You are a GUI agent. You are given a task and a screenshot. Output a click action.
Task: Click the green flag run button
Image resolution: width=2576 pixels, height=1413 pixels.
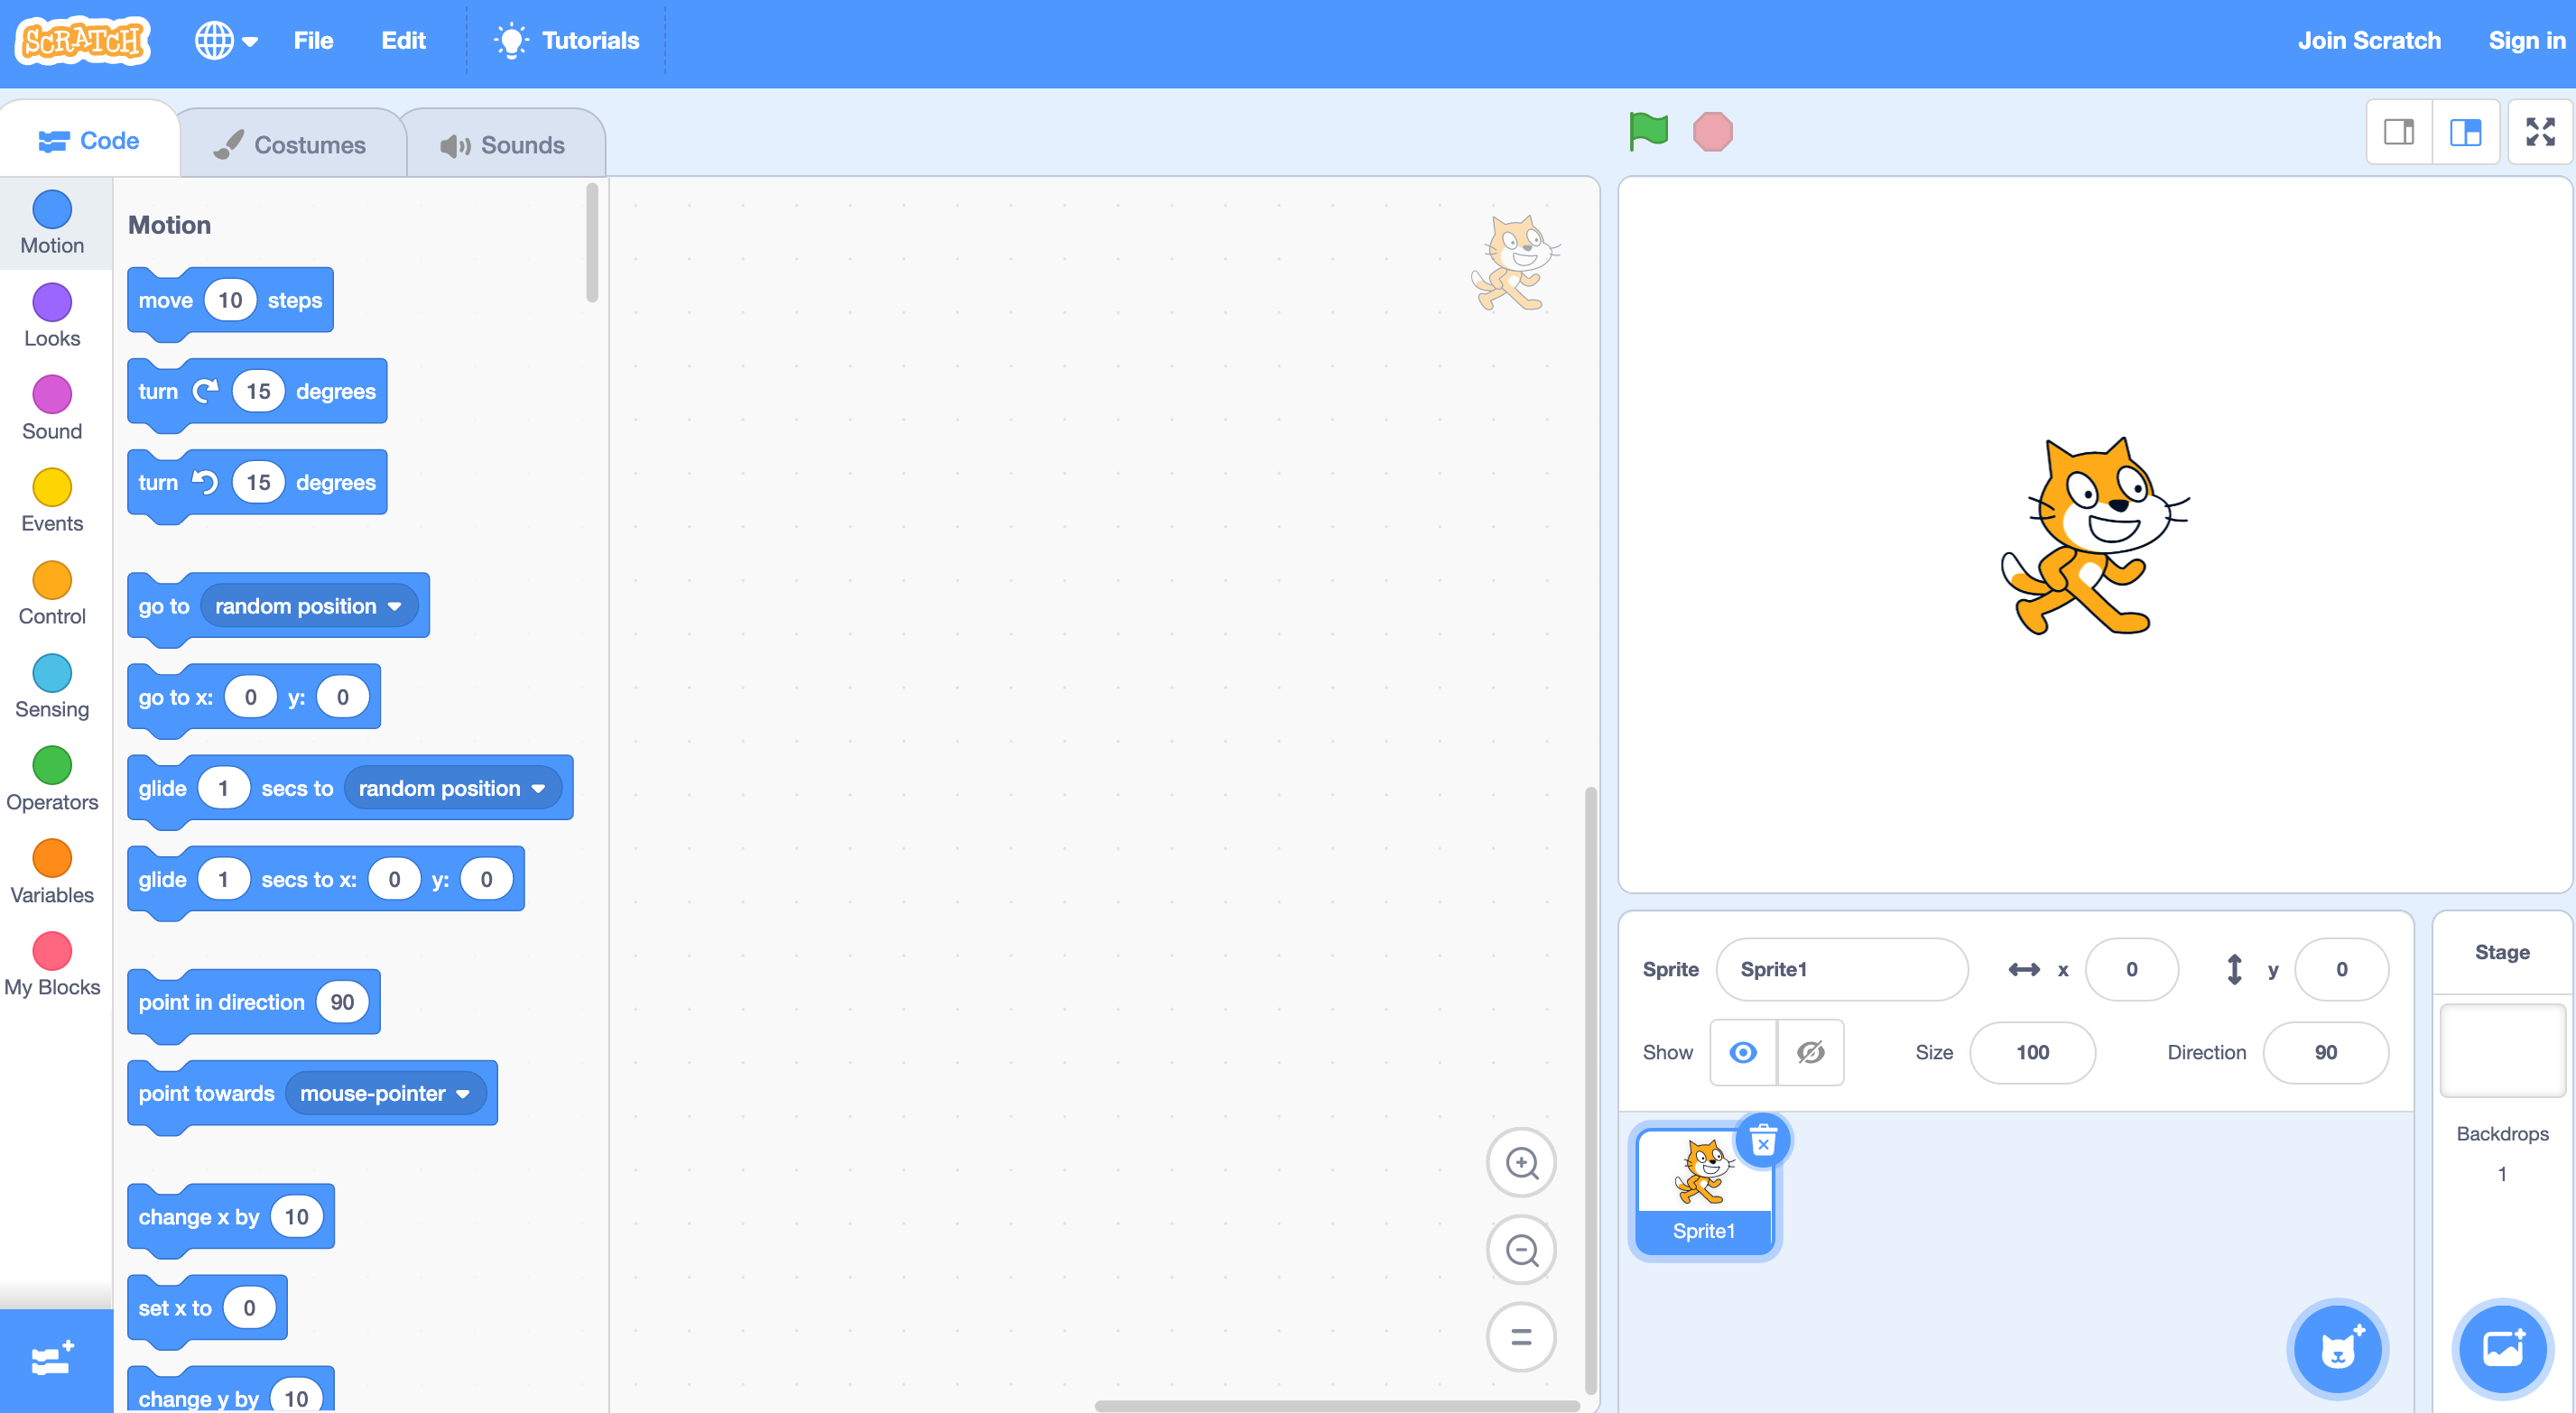[1646, 131]
